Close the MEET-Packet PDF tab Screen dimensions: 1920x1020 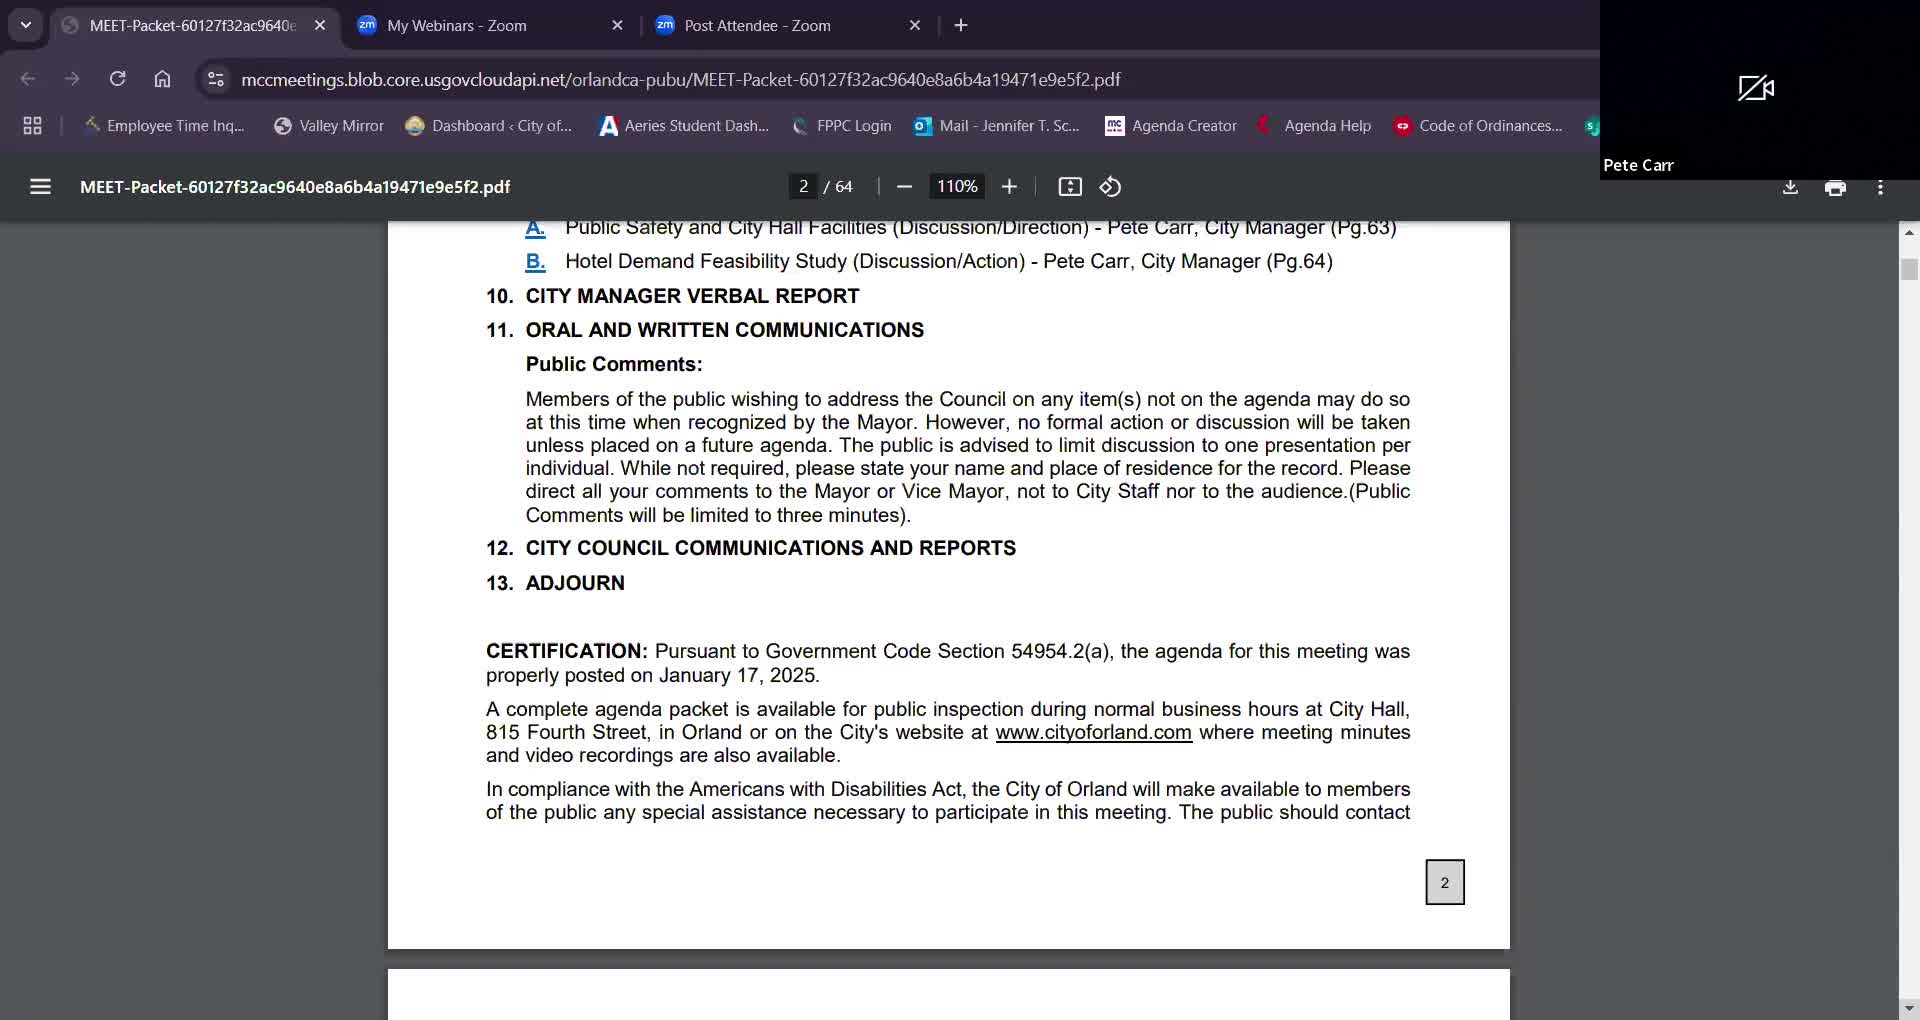[x=320, y=25]
